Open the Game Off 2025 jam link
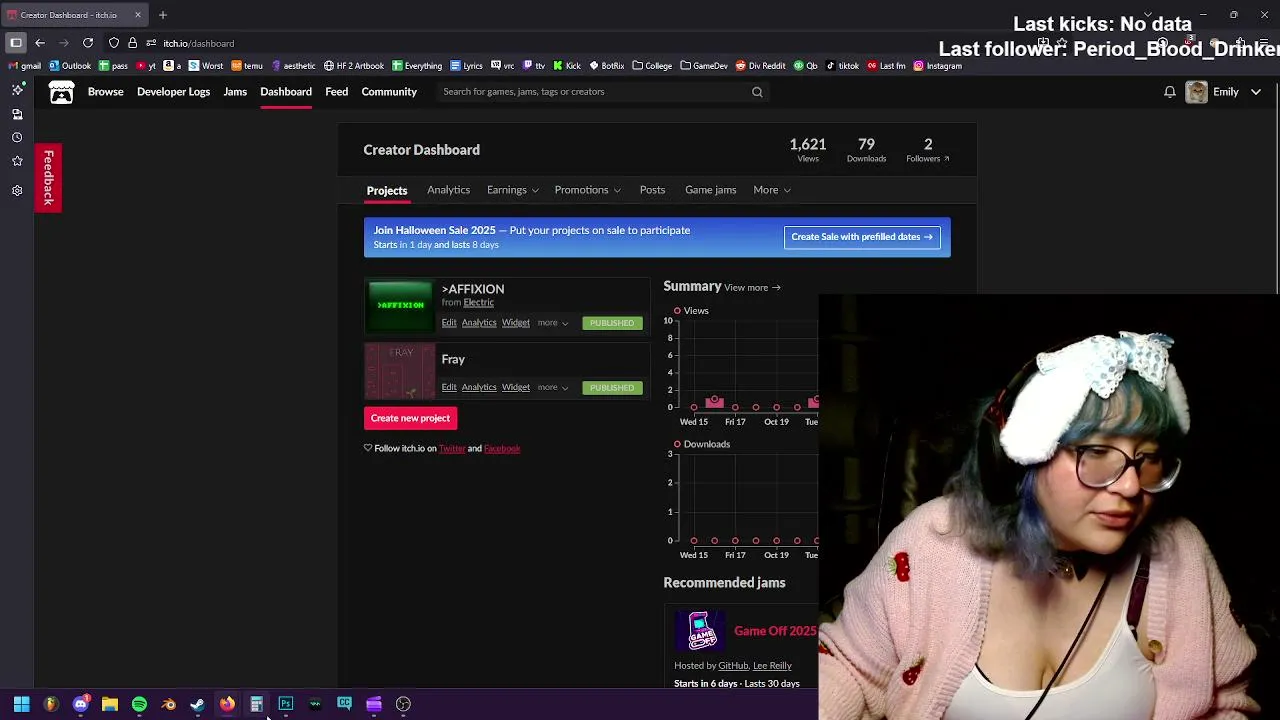The width and height of the screenshot is (1280, 720). [775, 631]
